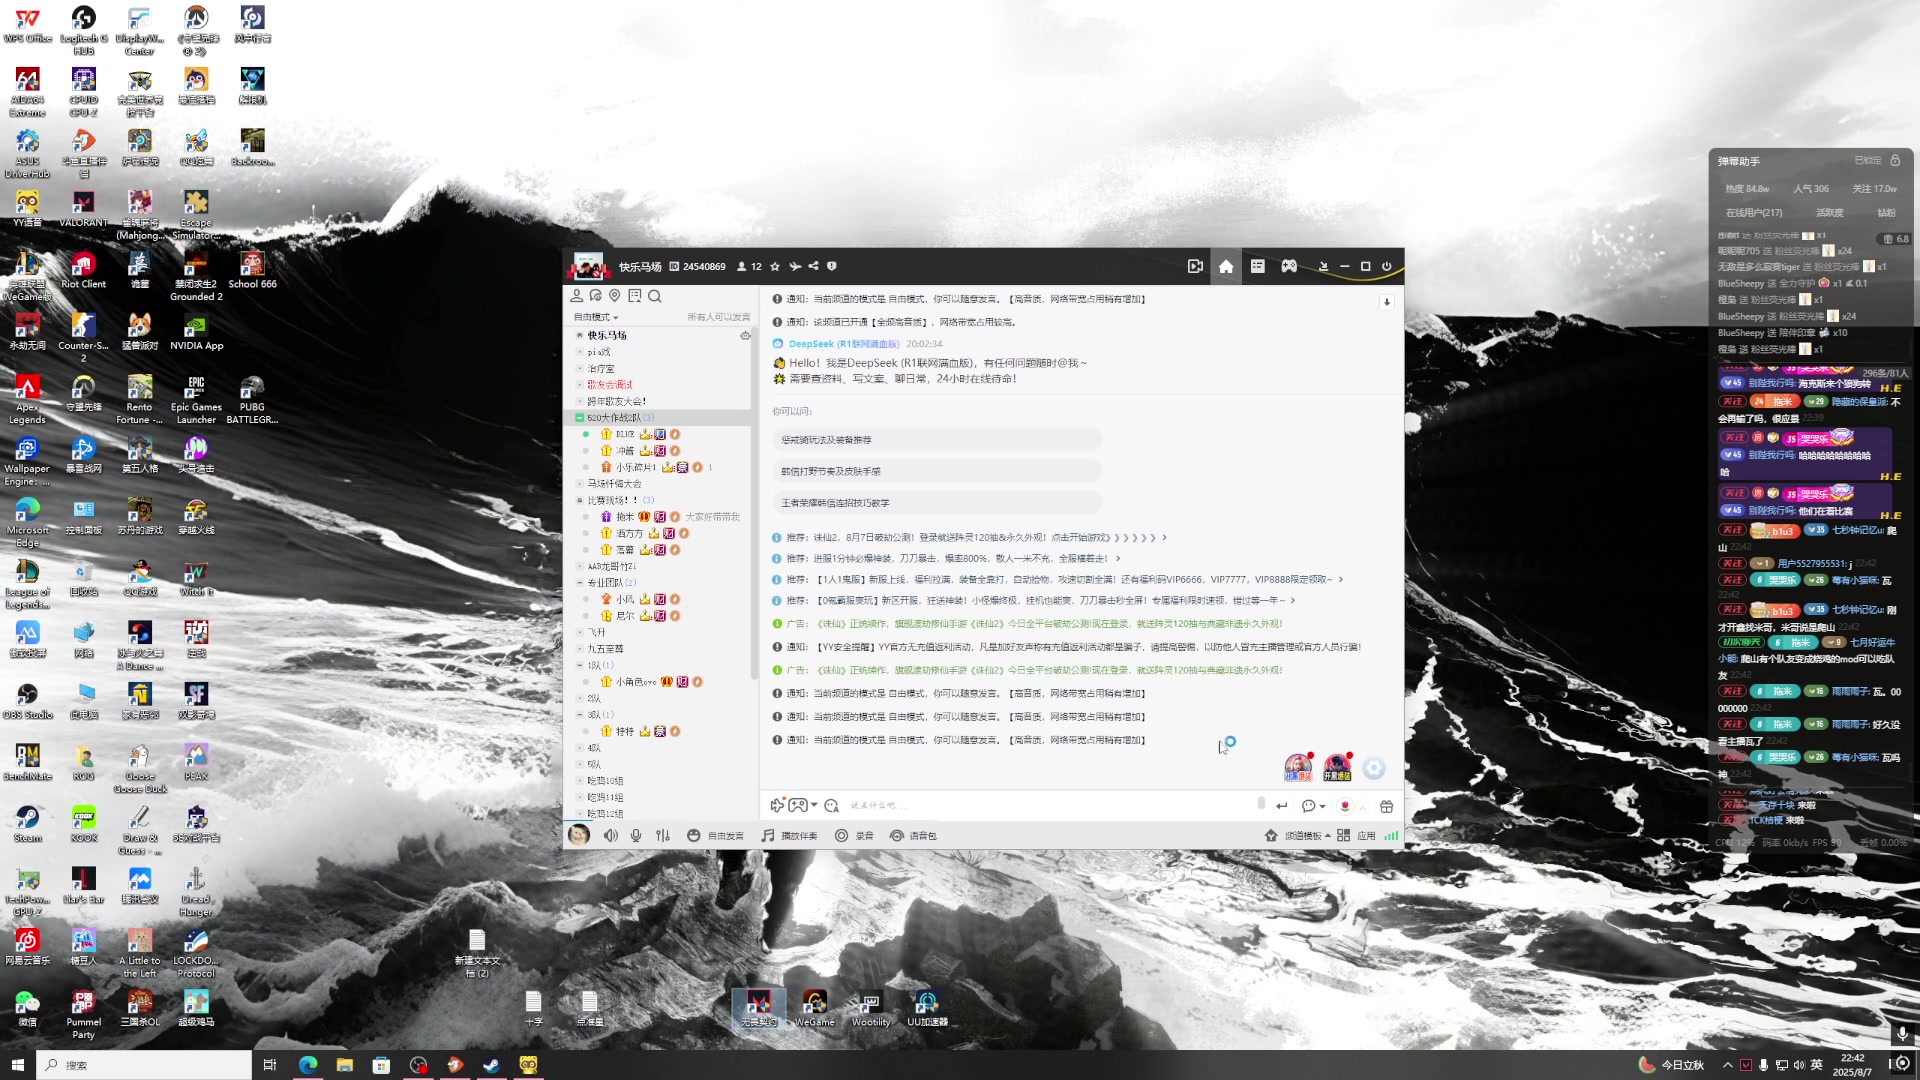Switch to 在线用户(217) tab in 弹幕助手
The width and height of the screenshot is (1920, 1080).
pyautogui.click(x=1754, y=213)
